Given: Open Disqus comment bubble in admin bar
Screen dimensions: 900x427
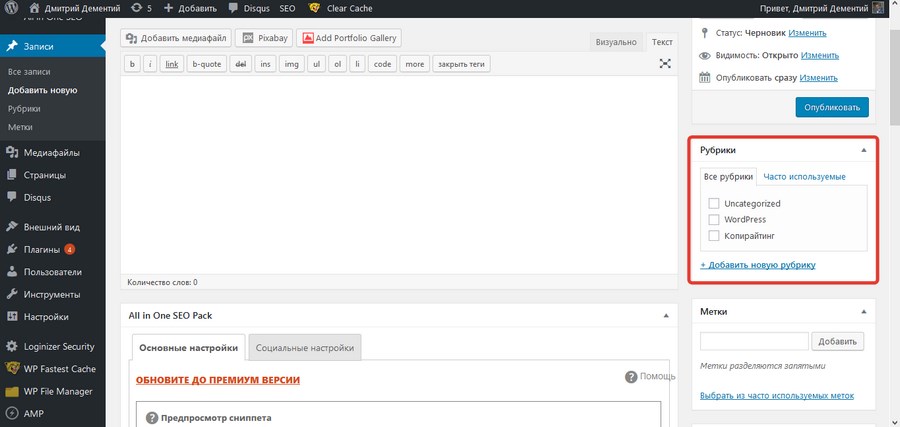Looking at the screenshot, I should click(x=233, y=9).
